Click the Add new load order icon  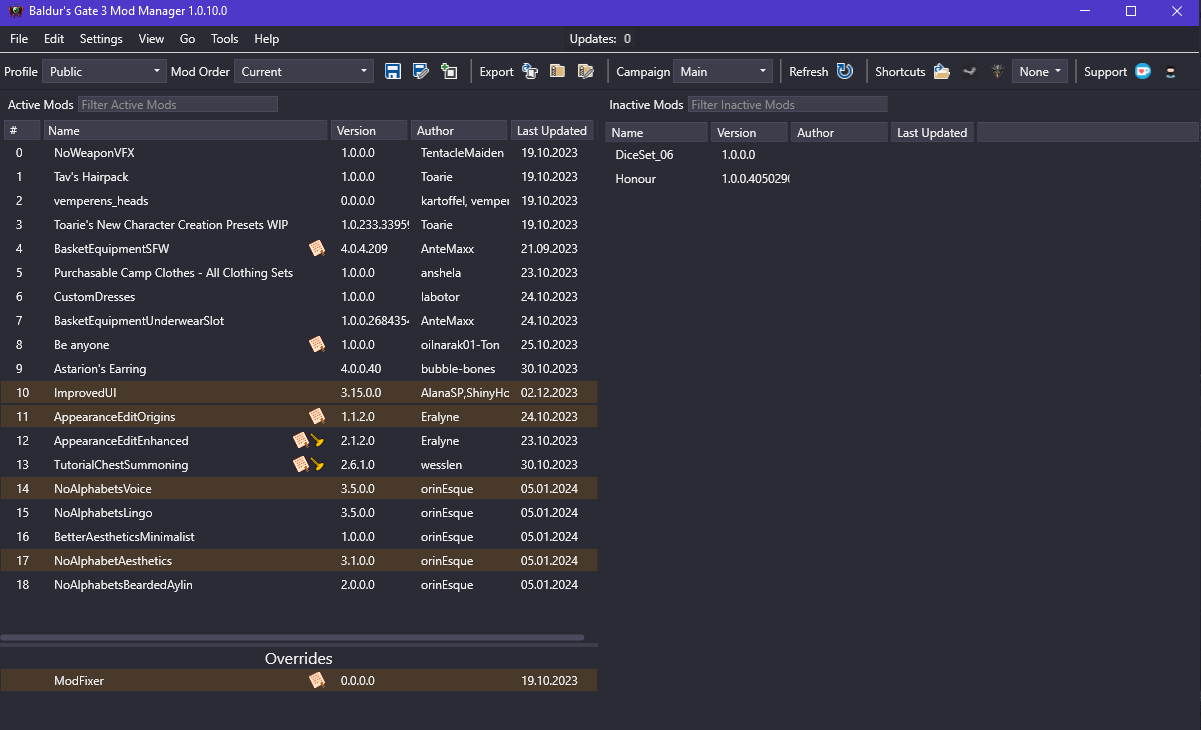tap(449, 71)
